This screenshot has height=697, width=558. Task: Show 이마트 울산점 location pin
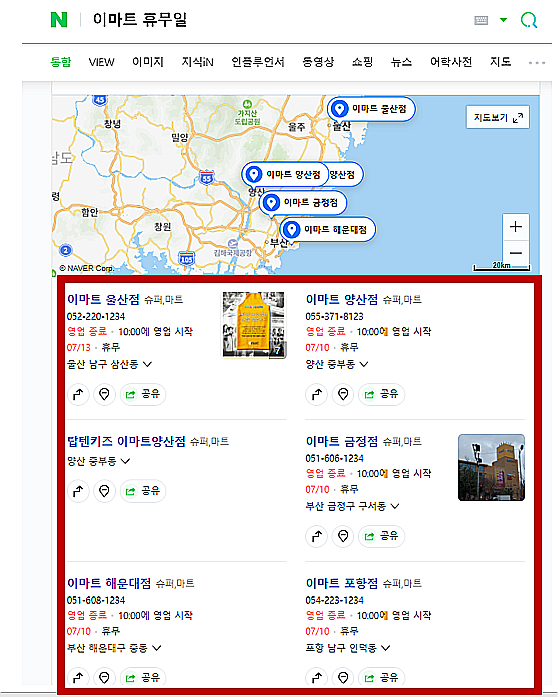pos(104,394)
